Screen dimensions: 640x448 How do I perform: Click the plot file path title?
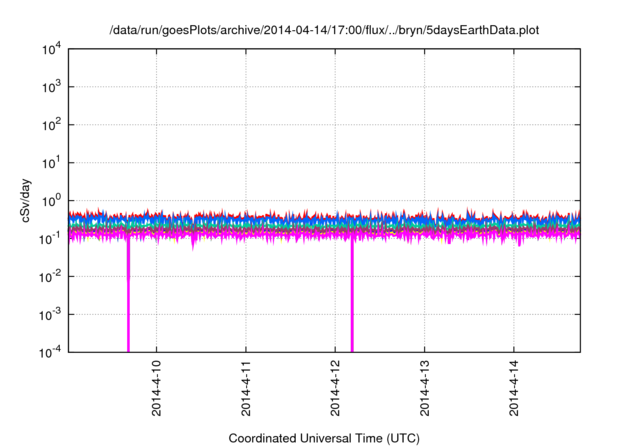(x=324, y=31)
